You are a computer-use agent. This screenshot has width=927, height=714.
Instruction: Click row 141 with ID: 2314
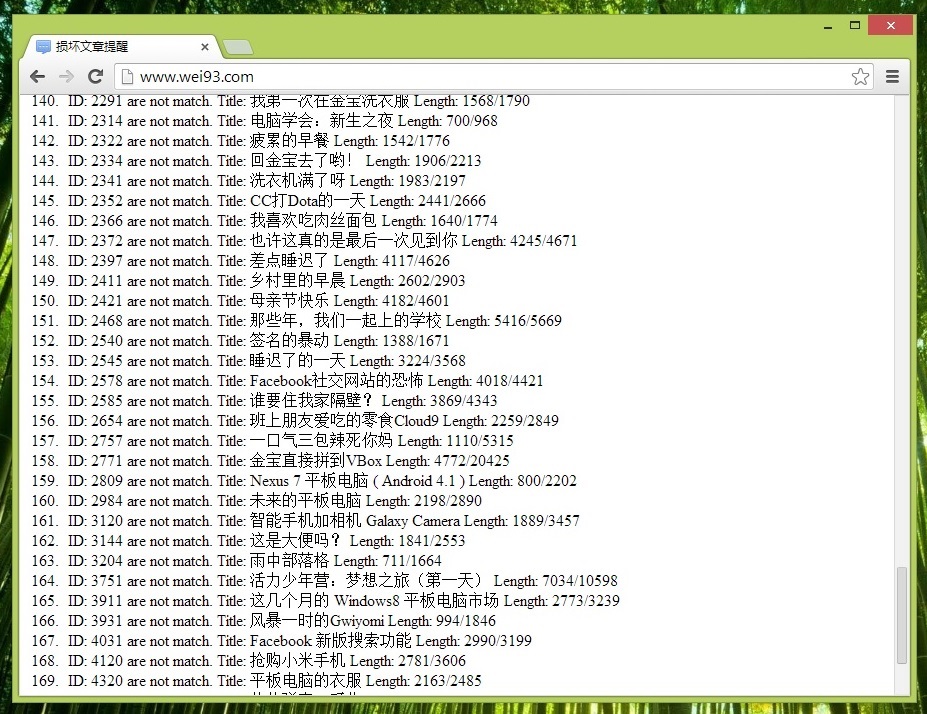(264, 121)
